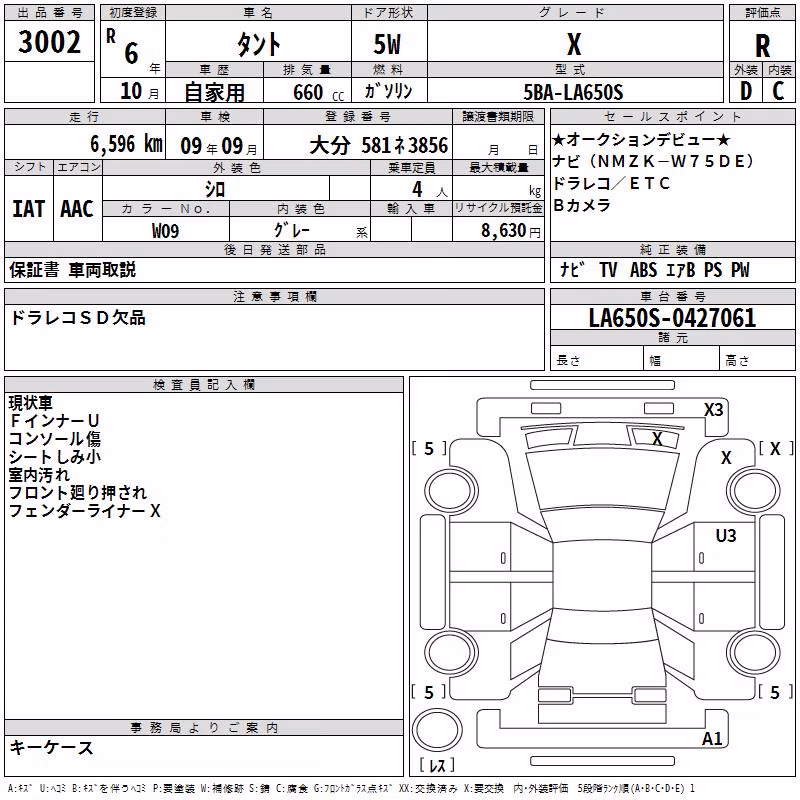Click X3 damage mark on front bumper
The width and height of the screenshot is (800, 800).
[713, 410]
